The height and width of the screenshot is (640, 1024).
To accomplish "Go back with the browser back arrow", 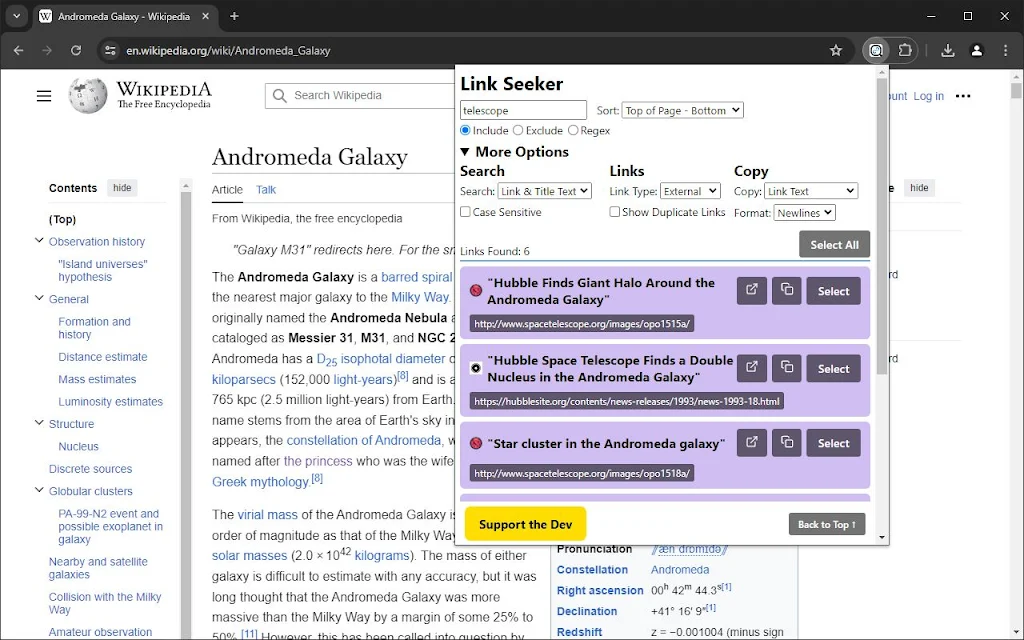I will pos(18,50).
